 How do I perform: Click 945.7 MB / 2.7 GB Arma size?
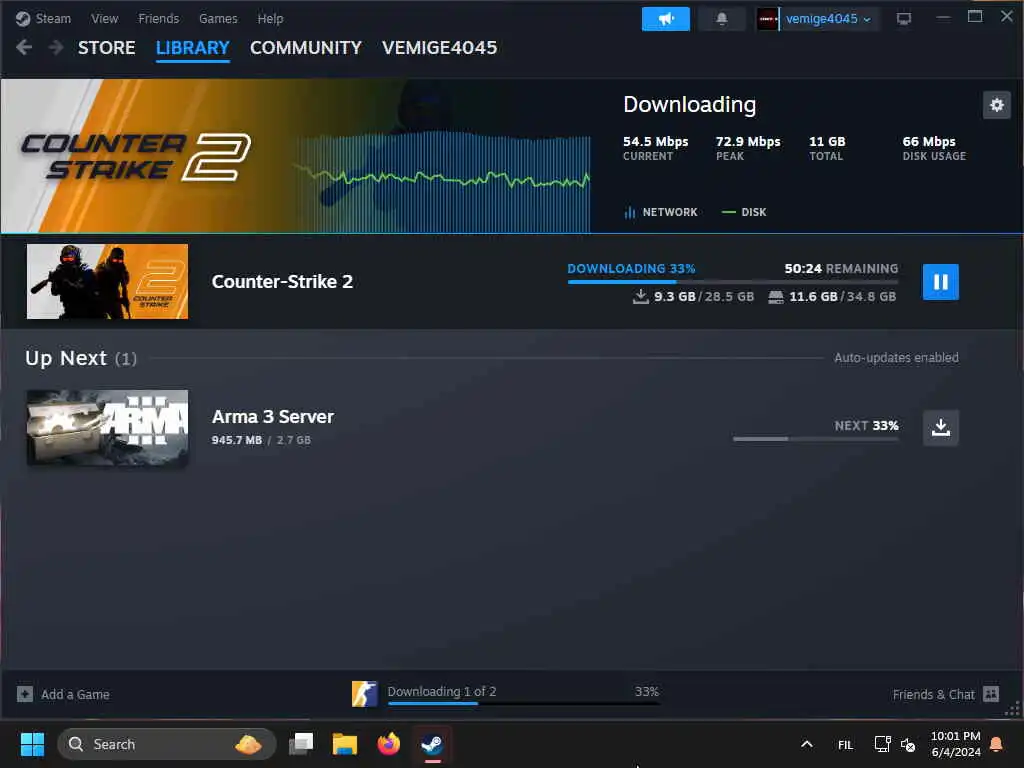pos(261,440)
